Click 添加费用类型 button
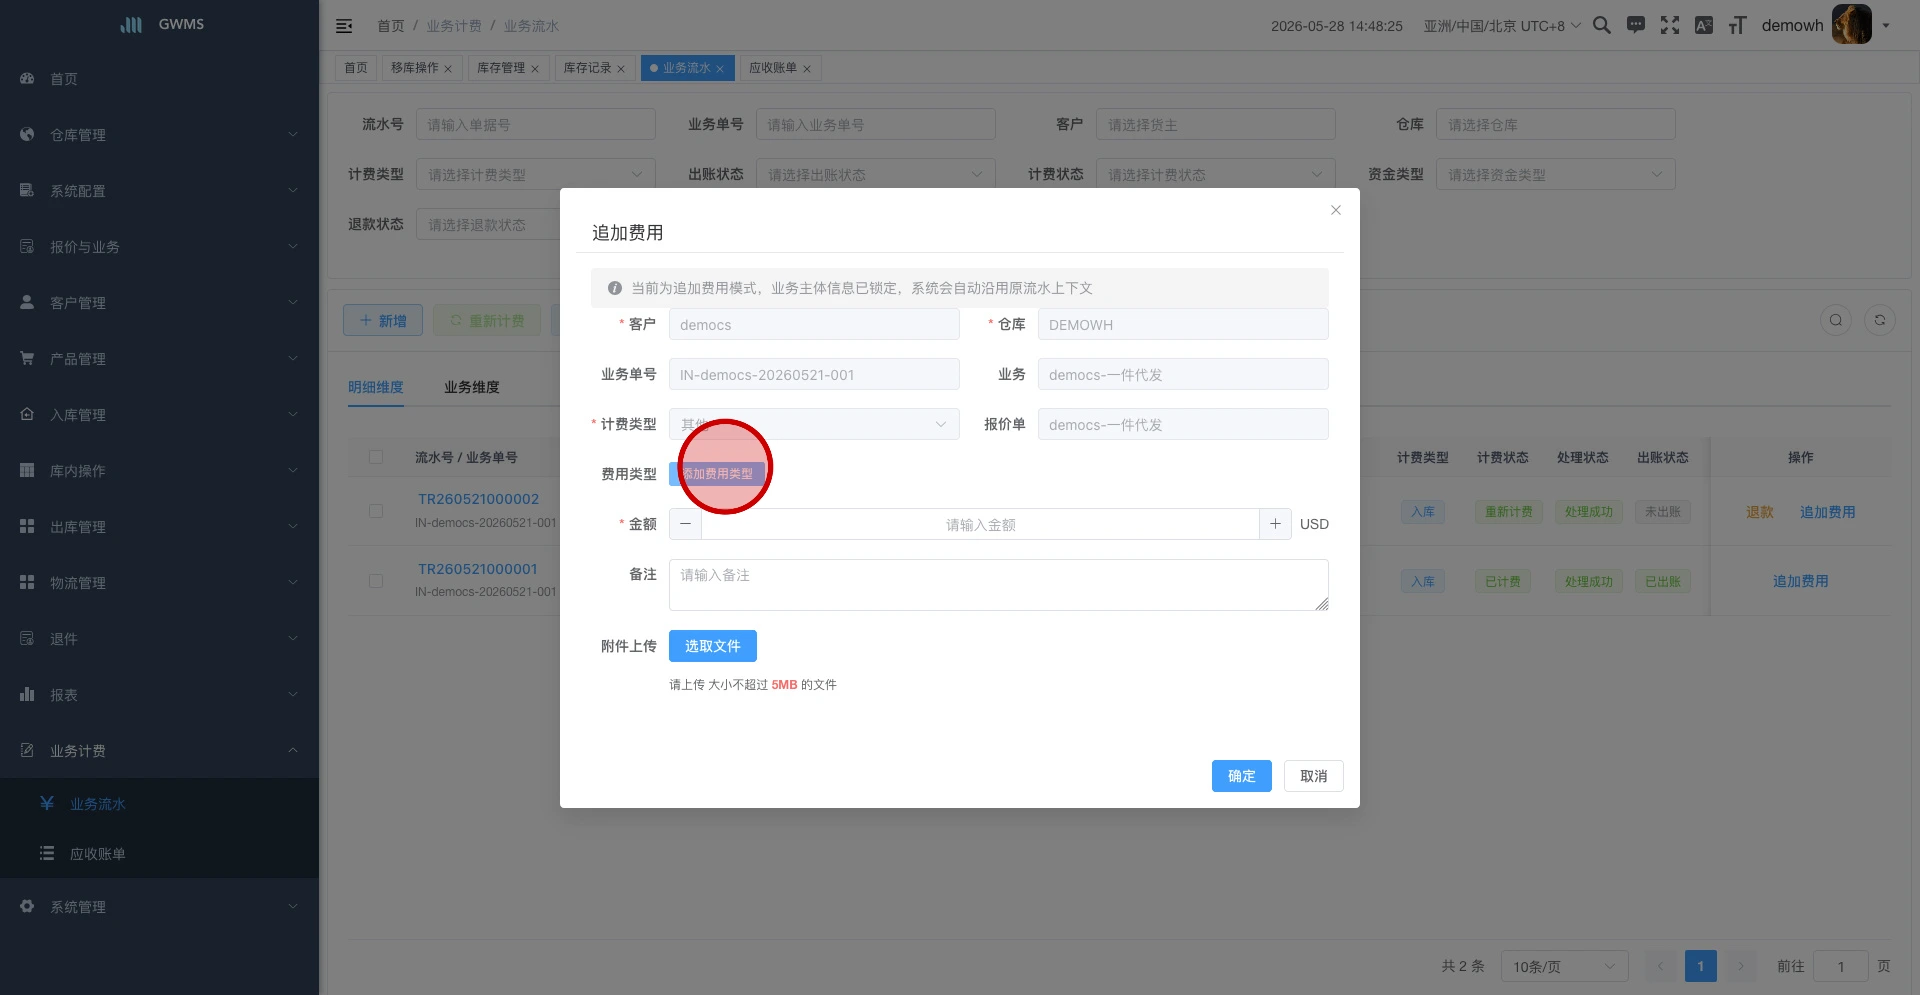The image size is (1920, 995). (x=717, y=474)
